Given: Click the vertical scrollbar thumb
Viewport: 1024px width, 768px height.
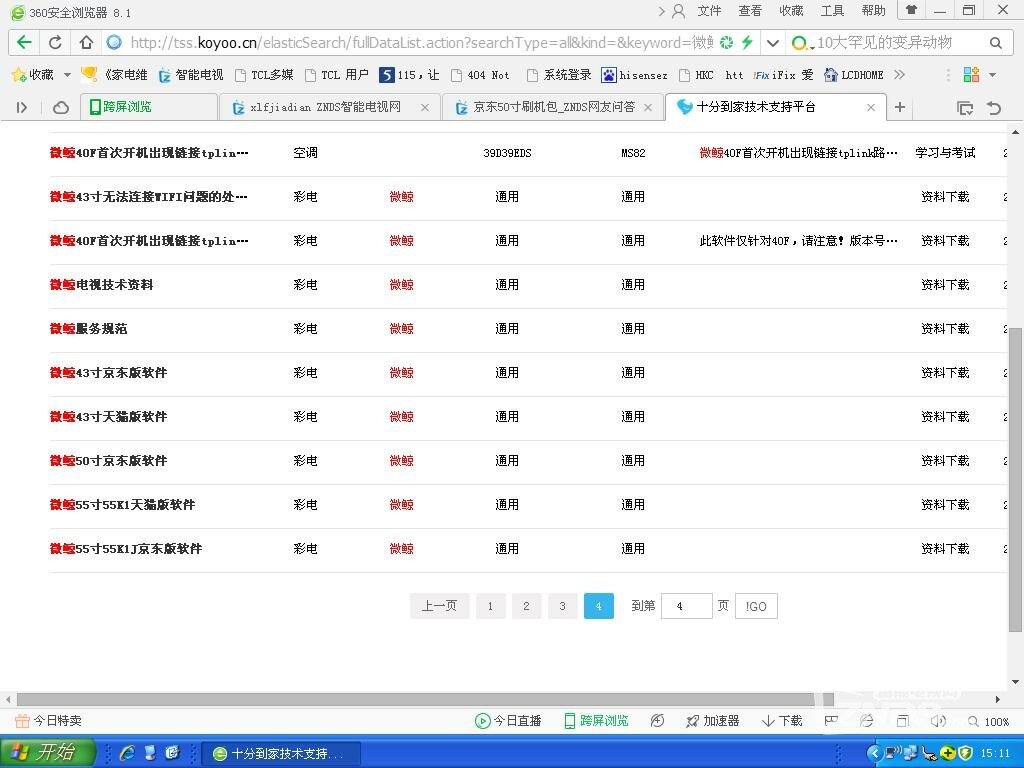Looking at the screenshot, I should [x=1015, y=480].
